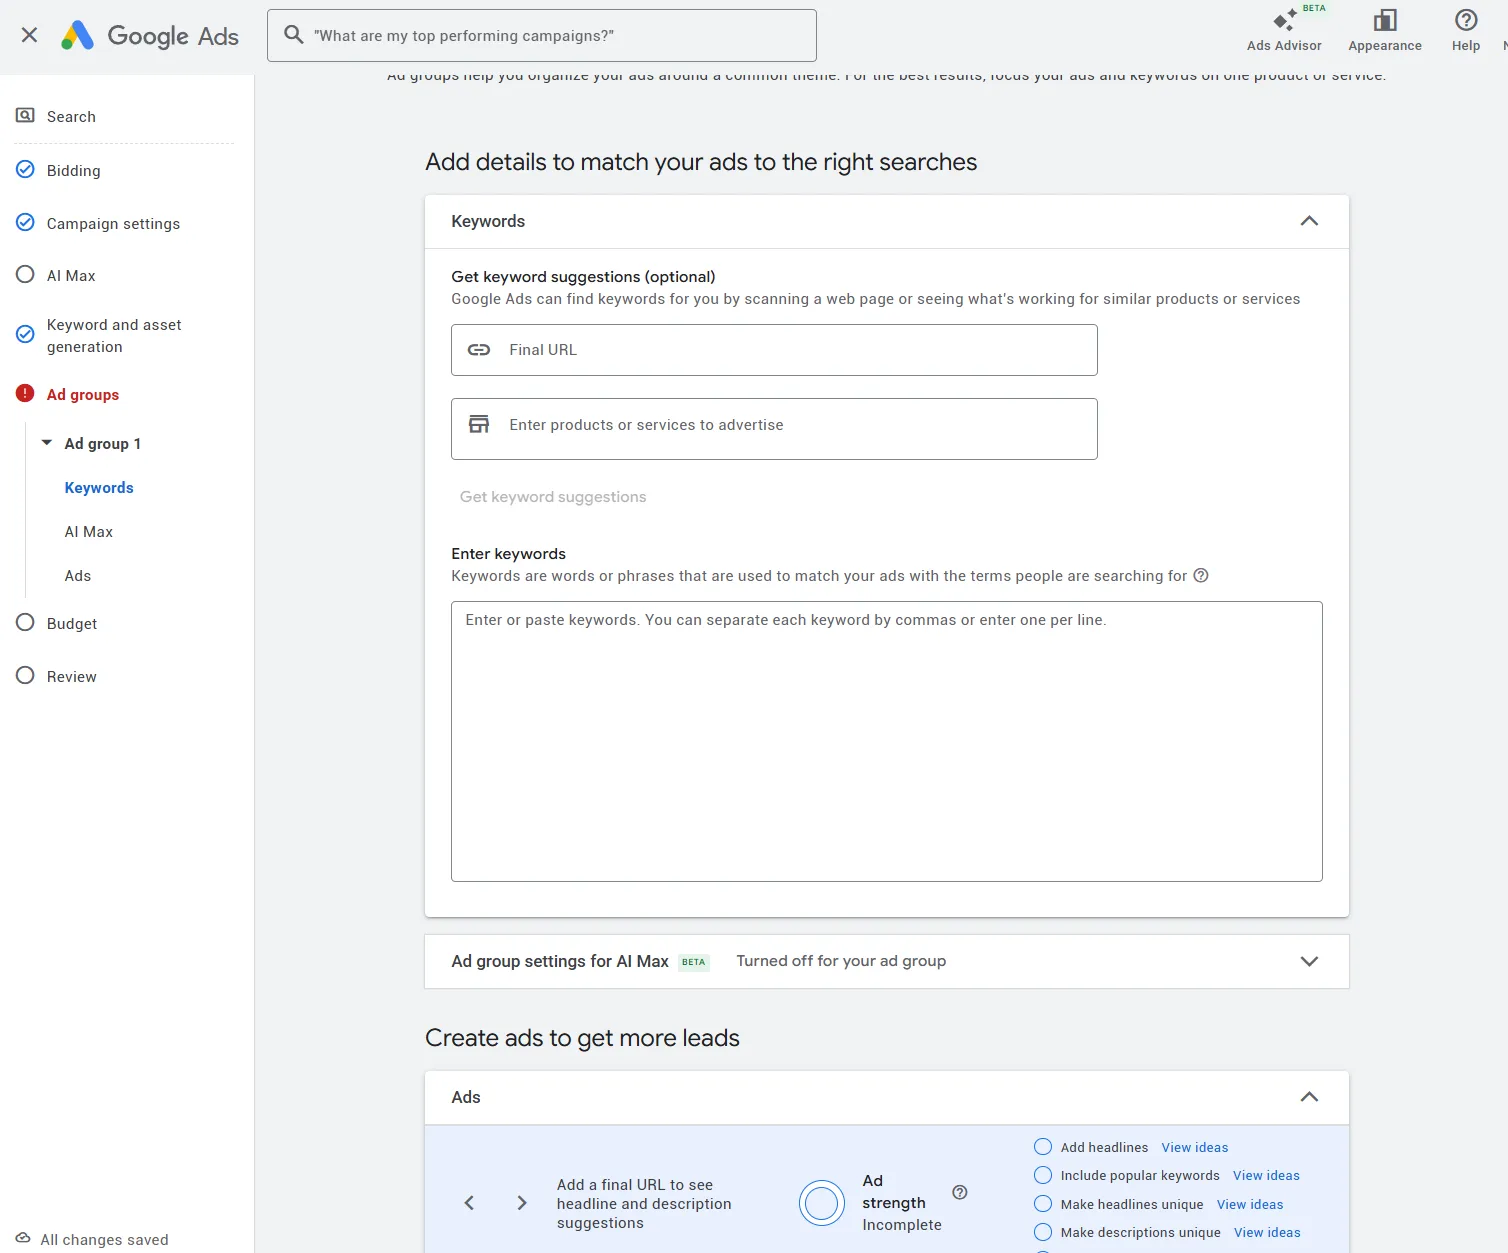Collapse the Keywords section chevron
The width and height of the screenshot is (1508, 1253).
[1309, 221]
